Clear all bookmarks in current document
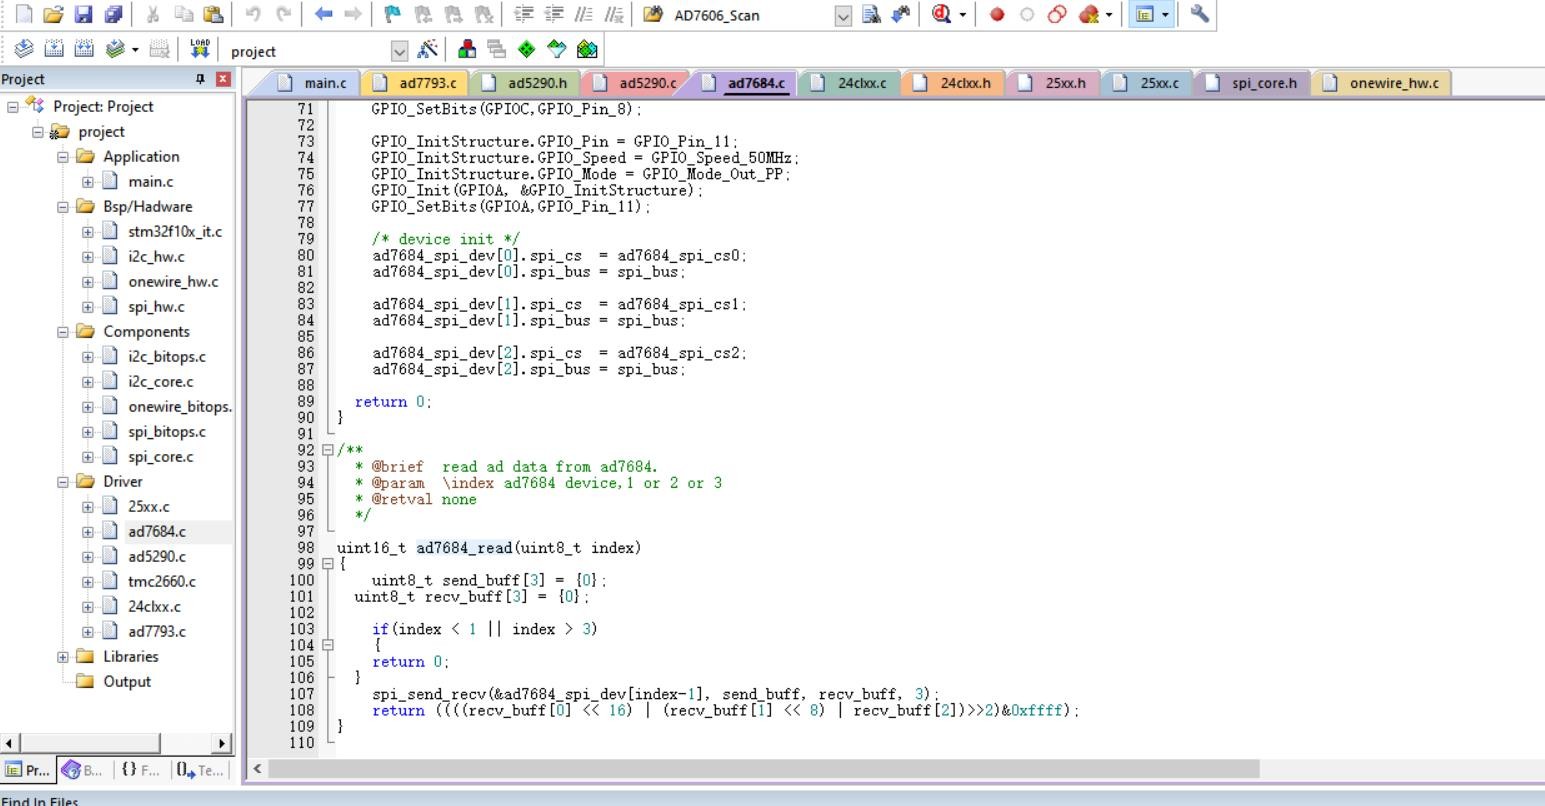 pos(483,14)
